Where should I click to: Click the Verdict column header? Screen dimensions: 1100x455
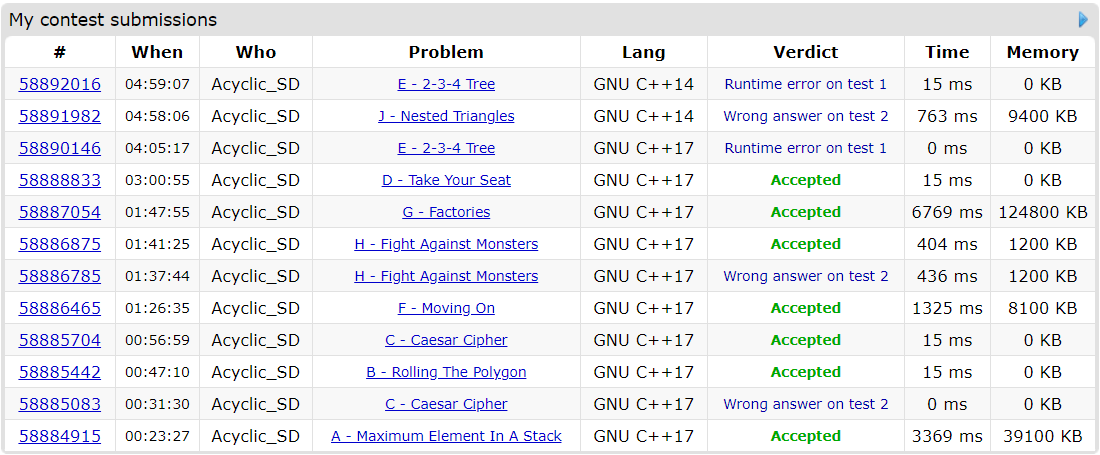point(805,52)
